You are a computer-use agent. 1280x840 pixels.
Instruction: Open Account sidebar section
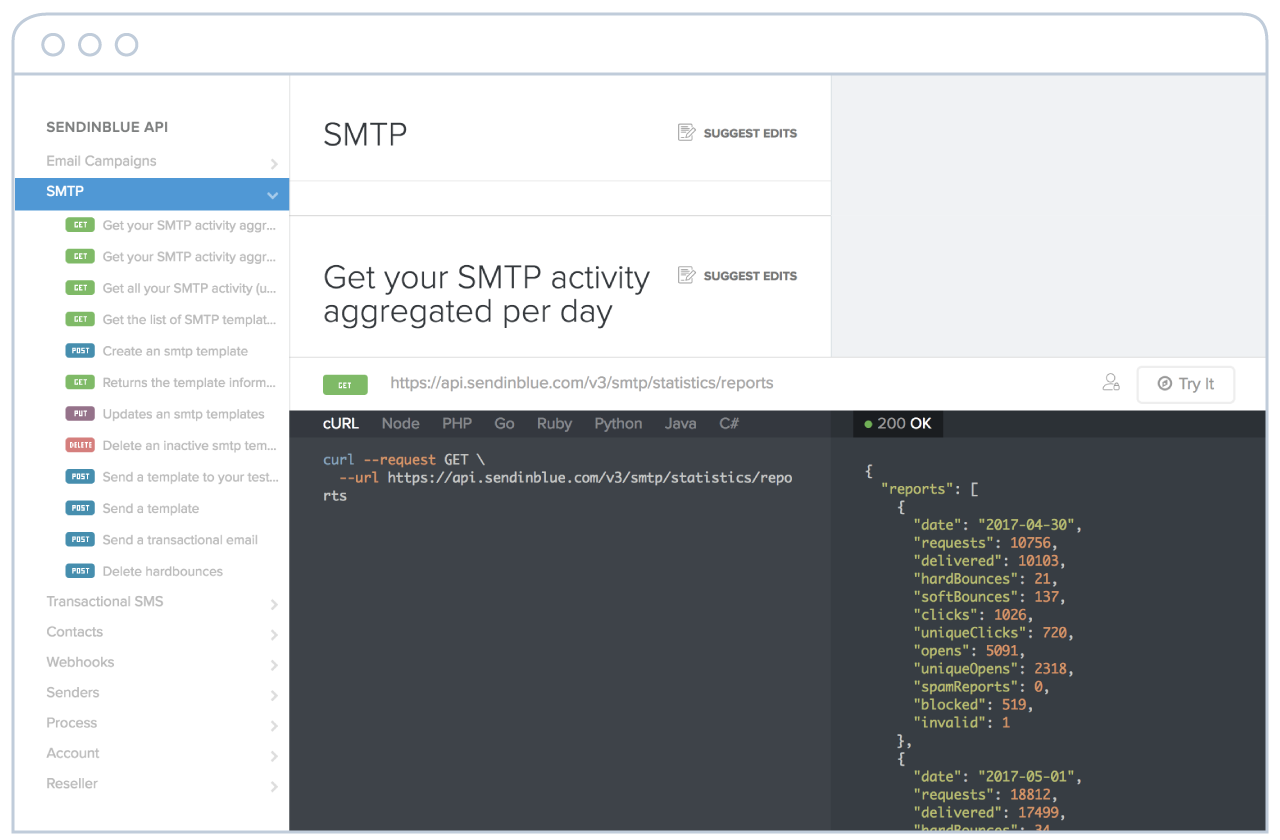[x=73, y=753]
